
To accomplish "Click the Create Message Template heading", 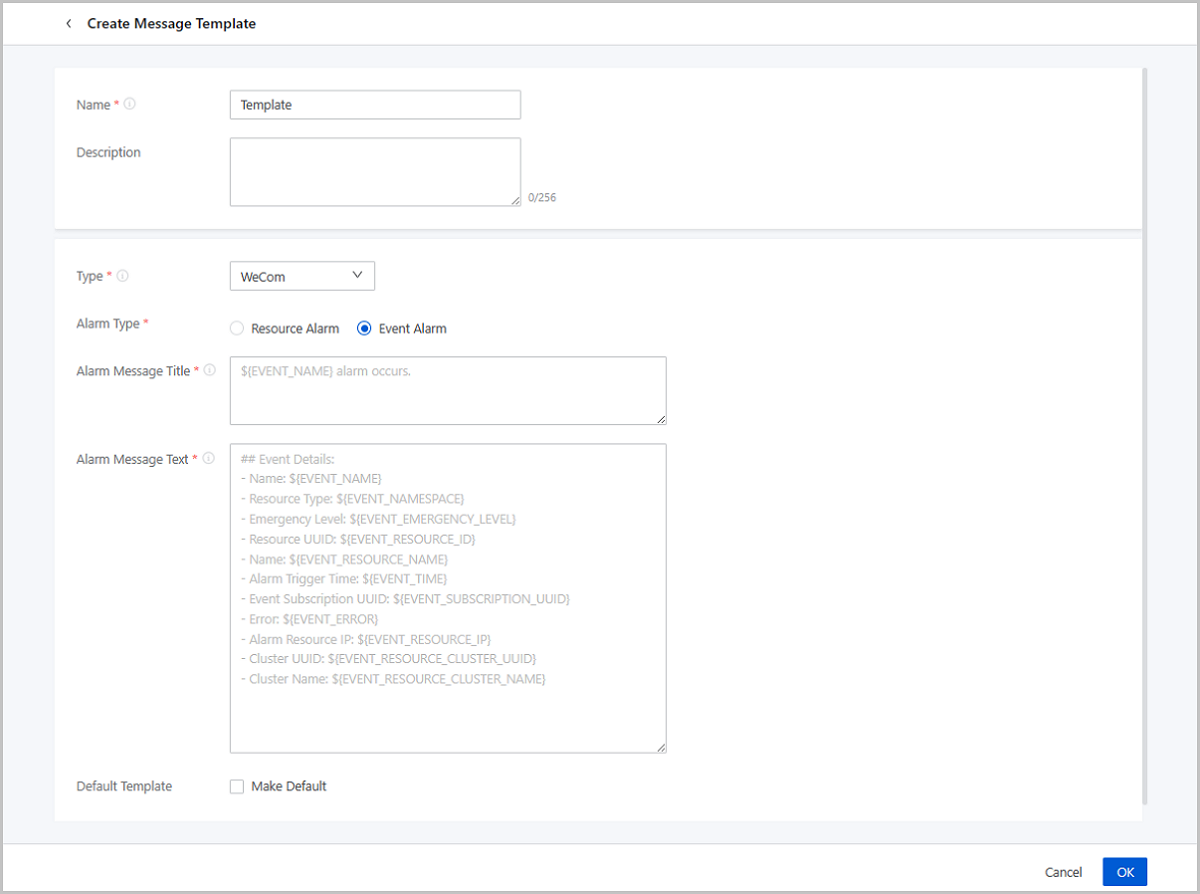I will click(171, 23).
